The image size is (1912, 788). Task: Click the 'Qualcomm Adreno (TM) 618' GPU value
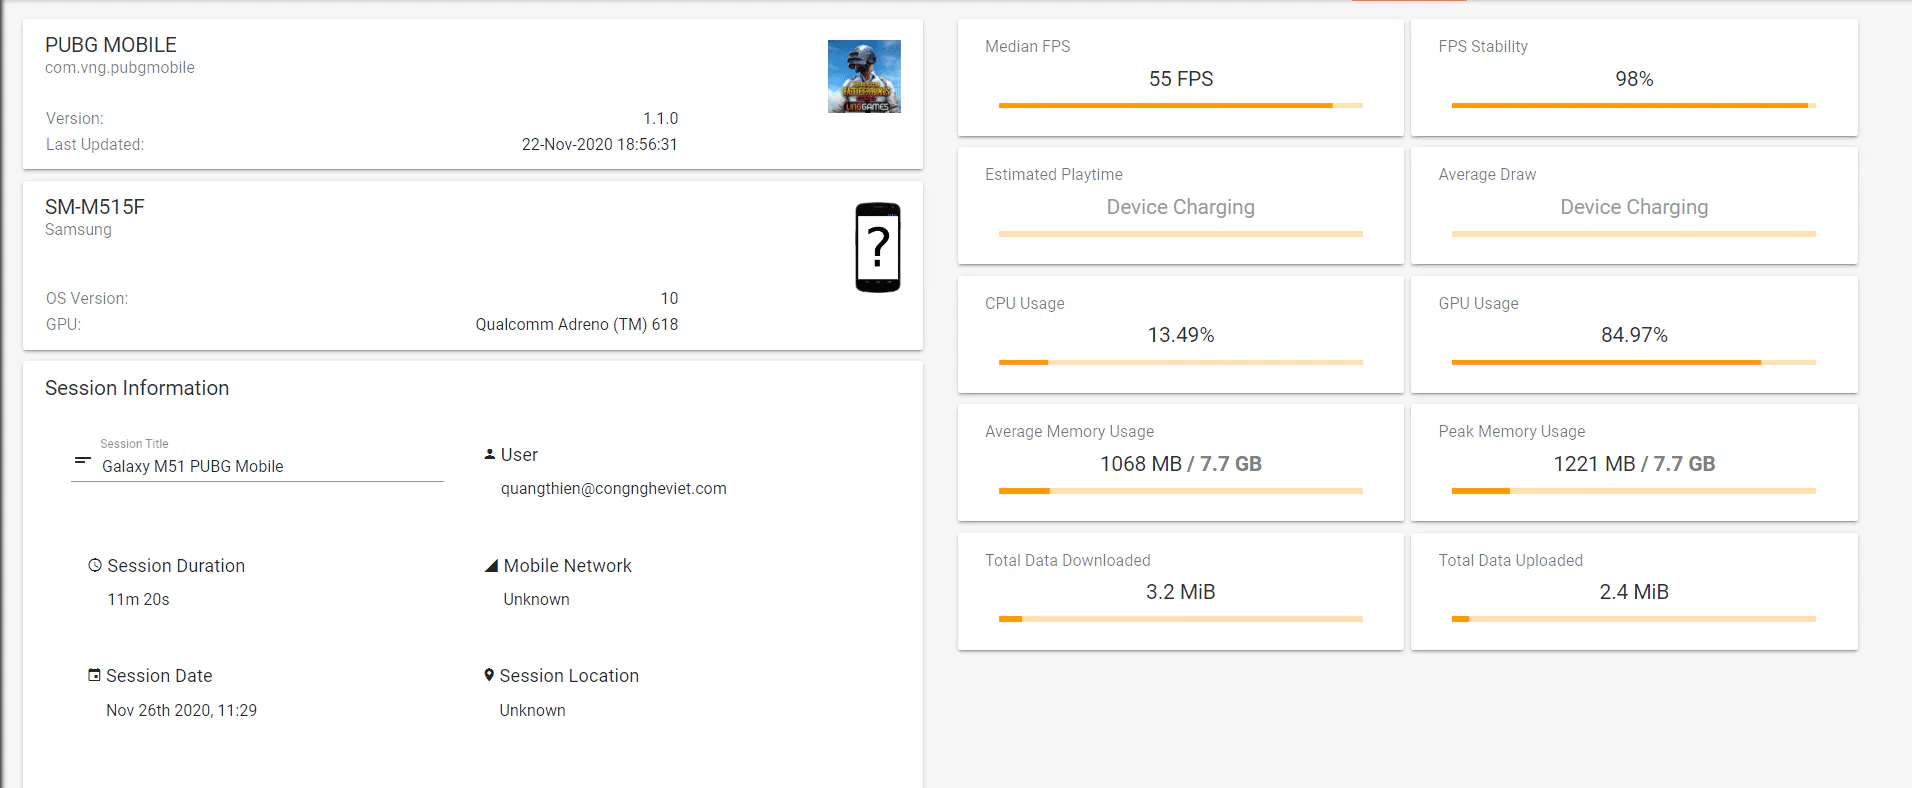point(577,325)
